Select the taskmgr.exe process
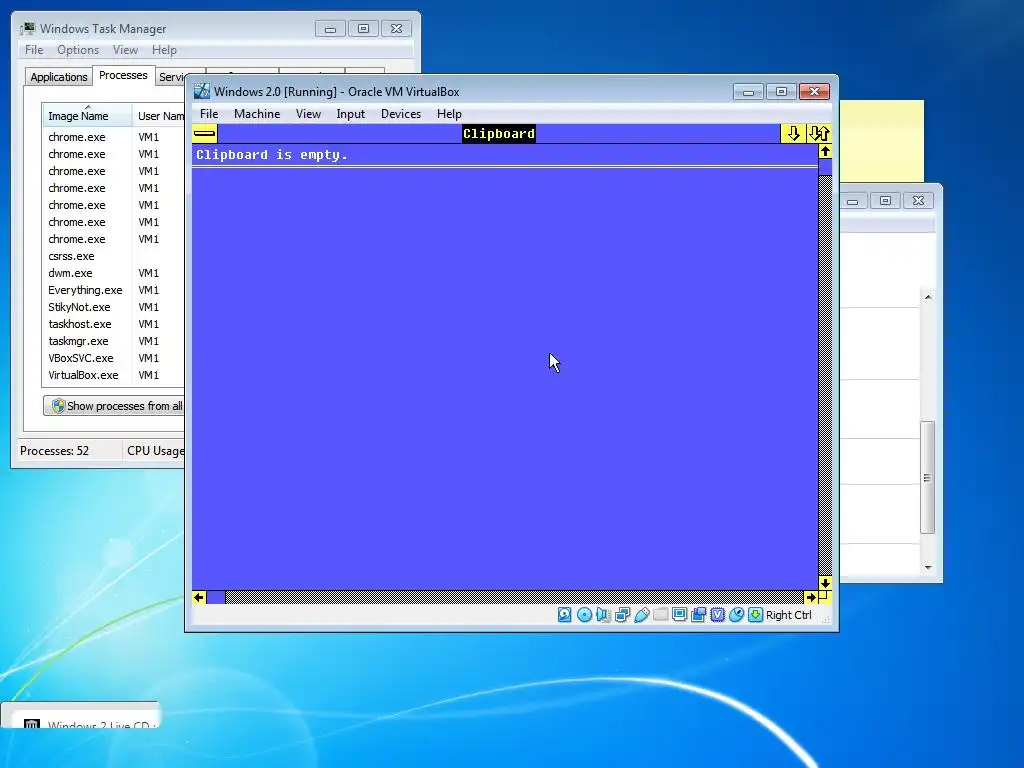1024x768 pixels. coord(114,341)
